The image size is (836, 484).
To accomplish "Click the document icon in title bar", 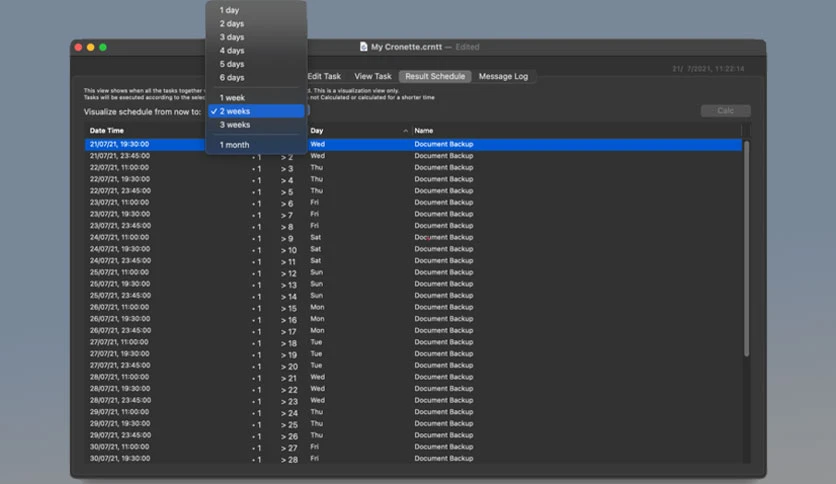I will click(363, 47).
